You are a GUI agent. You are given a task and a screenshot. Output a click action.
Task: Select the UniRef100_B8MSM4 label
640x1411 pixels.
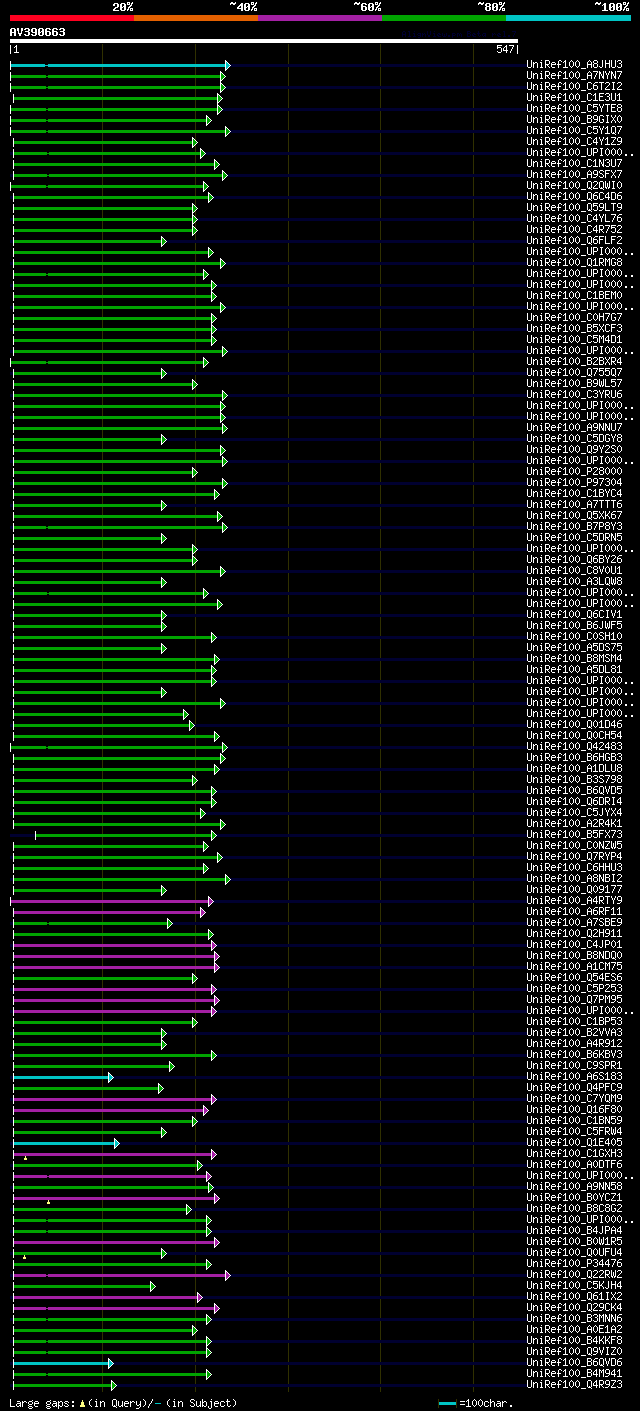(575, 658)
